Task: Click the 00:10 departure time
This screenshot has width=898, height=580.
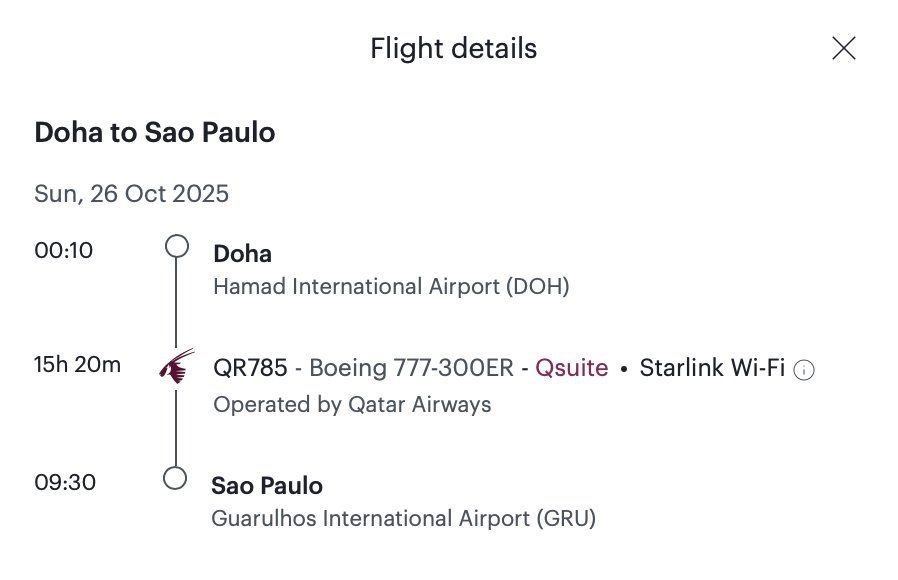Action: [x=64, y=250]
